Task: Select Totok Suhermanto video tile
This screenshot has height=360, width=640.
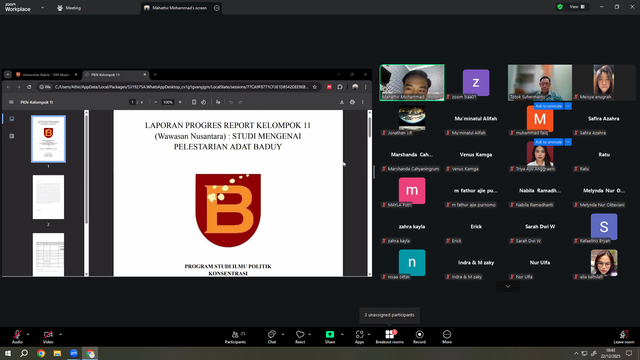Action: coord(540,82)
